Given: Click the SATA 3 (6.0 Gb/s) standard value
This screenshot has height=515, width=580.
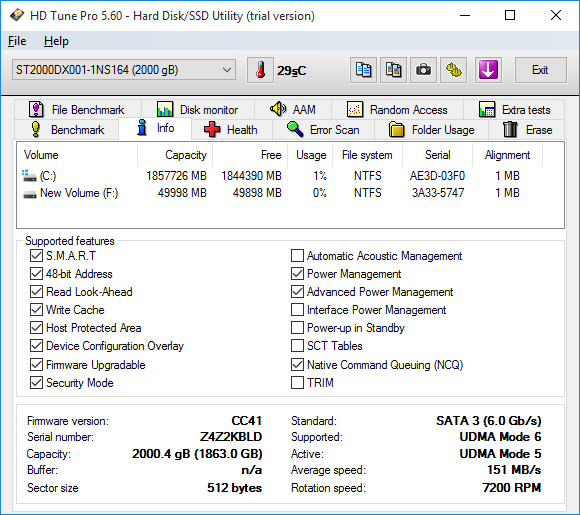Looking at the screenshot, I should 489,421.
